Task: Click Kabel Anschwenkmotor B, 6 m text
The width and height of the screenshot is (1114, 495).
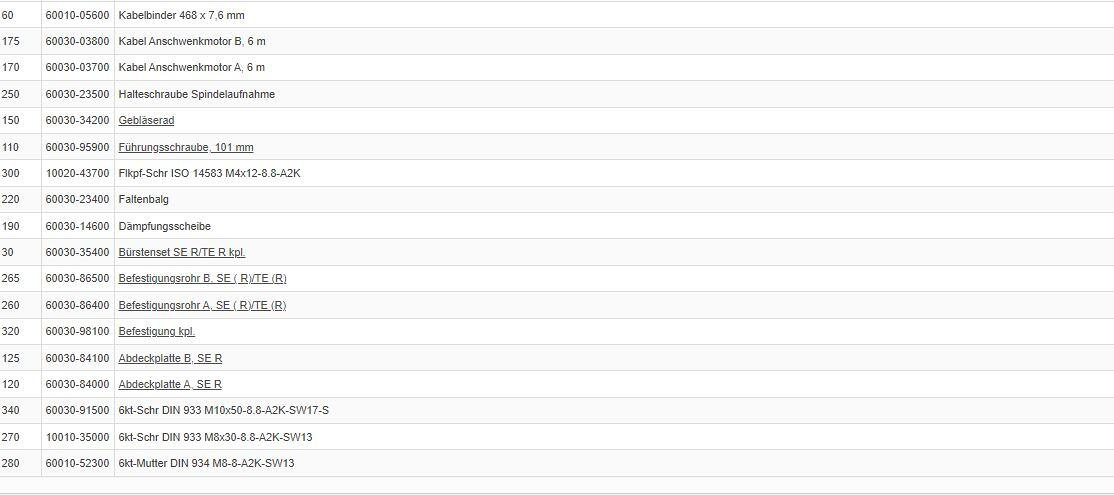Action: (x=192, y=41)
